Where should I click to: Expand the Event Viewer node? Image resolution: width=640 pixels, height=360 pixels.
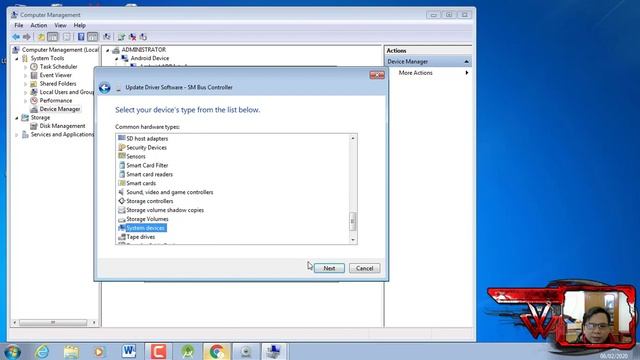26,76
